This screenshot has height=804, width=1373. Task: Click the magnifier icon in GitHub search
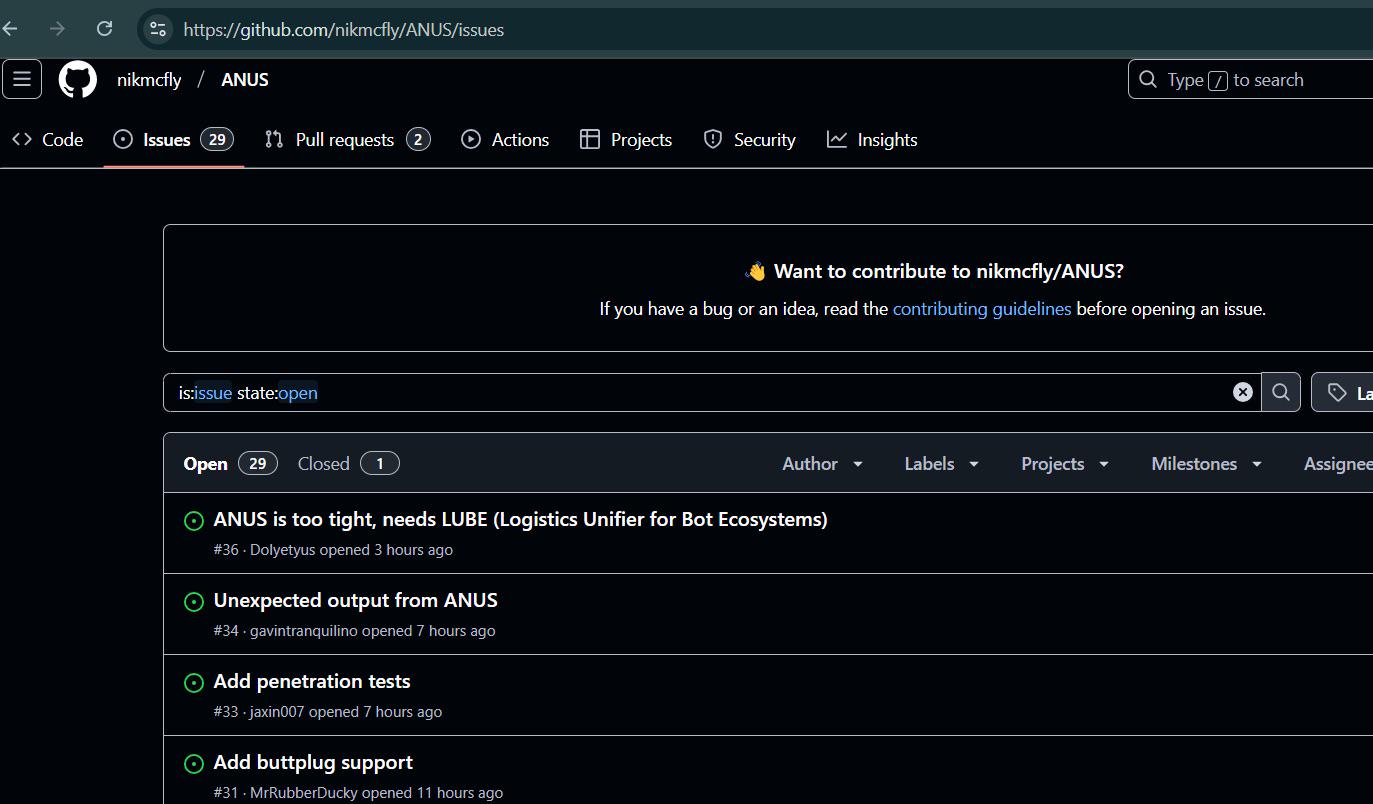click(1148, 80)
